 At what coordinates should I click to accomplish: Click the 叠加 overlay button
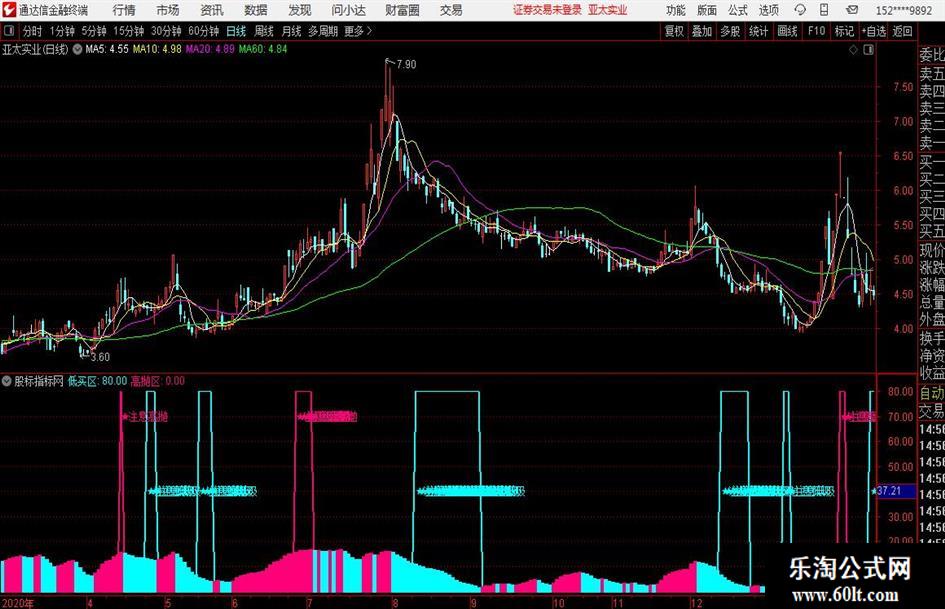(702, 31)
